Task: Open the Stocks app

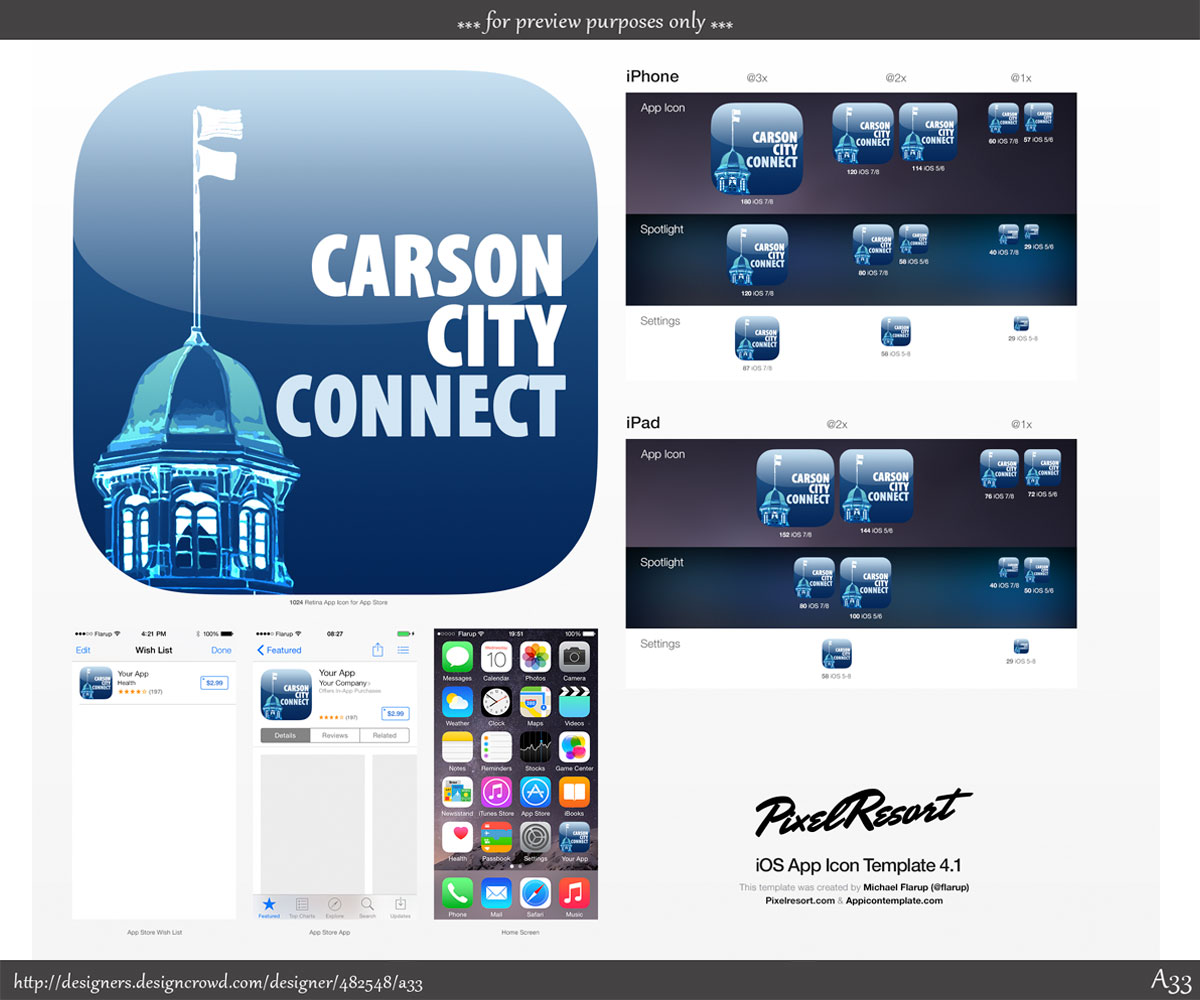Action: point(535,747)
